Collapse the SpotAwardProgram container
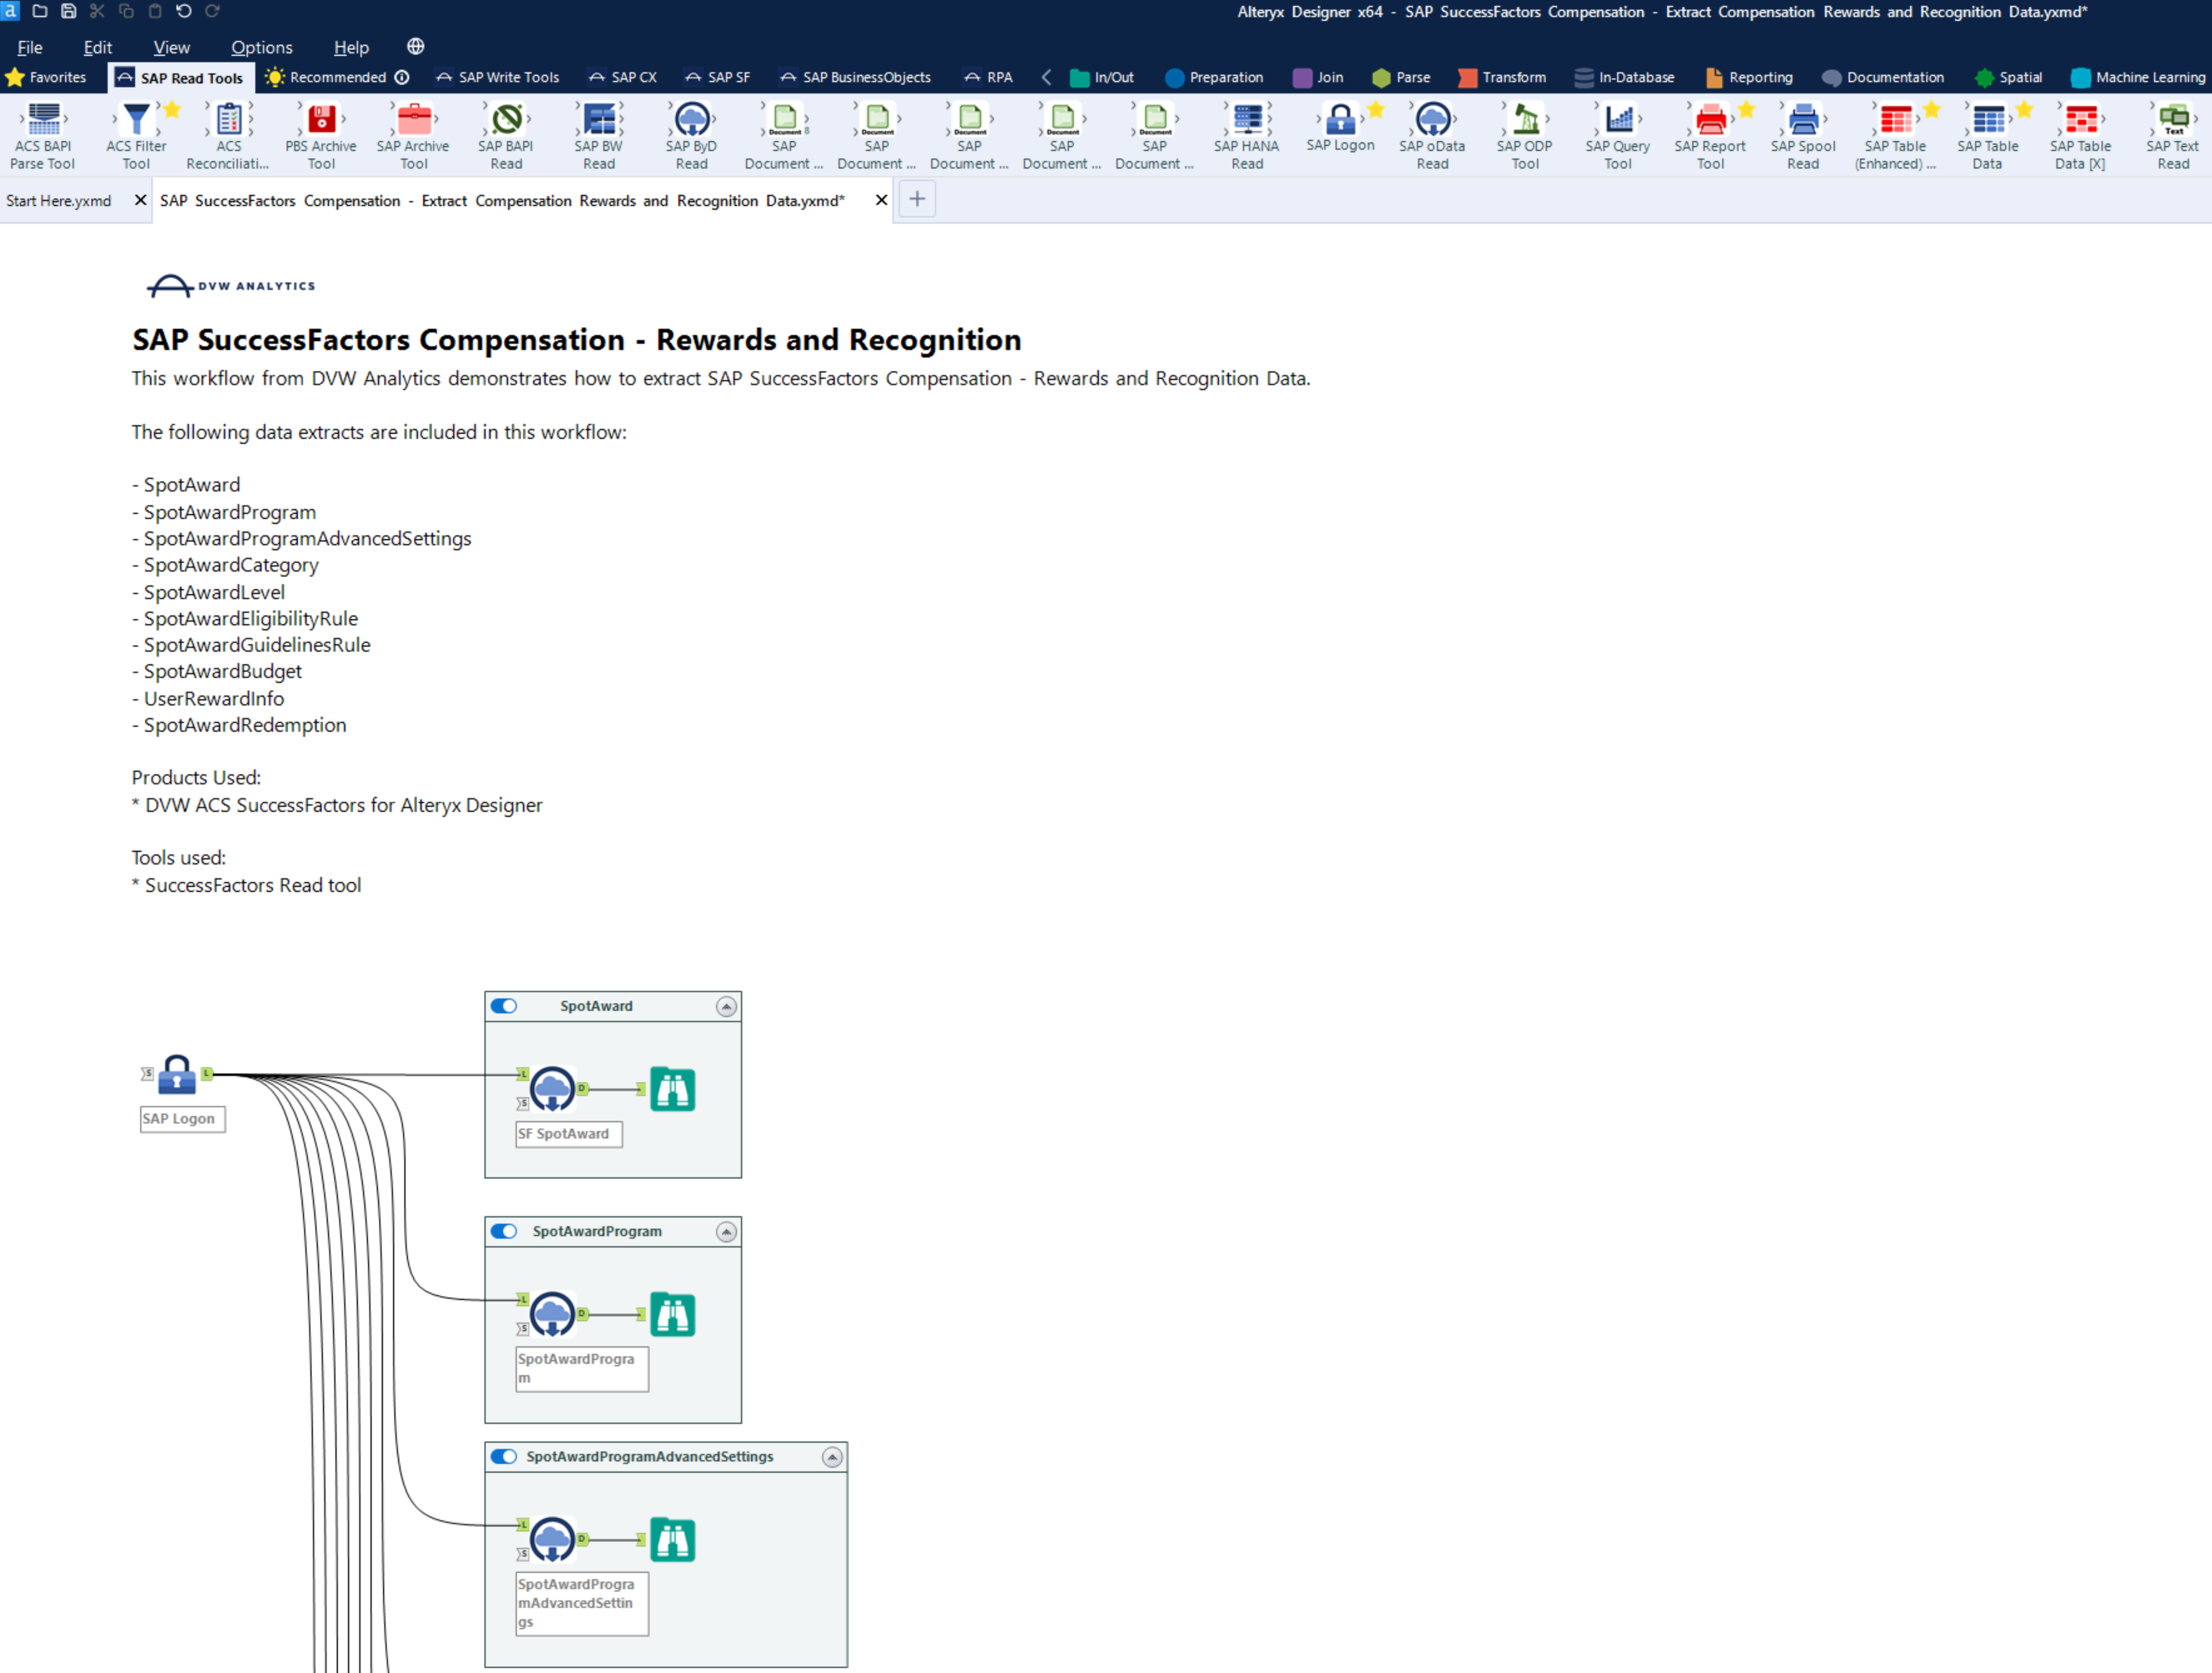The width and height of the screenshot is (2212, 1673). point(726,1232)
